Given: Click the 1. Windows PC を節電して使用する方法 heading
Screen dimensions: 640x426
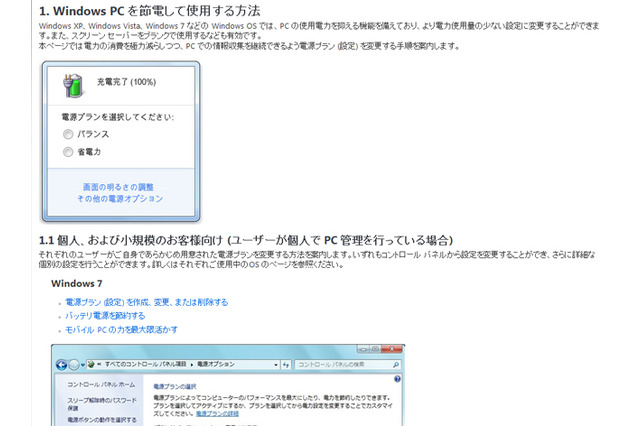Looking at the screenshot, I should pos(150,11).
